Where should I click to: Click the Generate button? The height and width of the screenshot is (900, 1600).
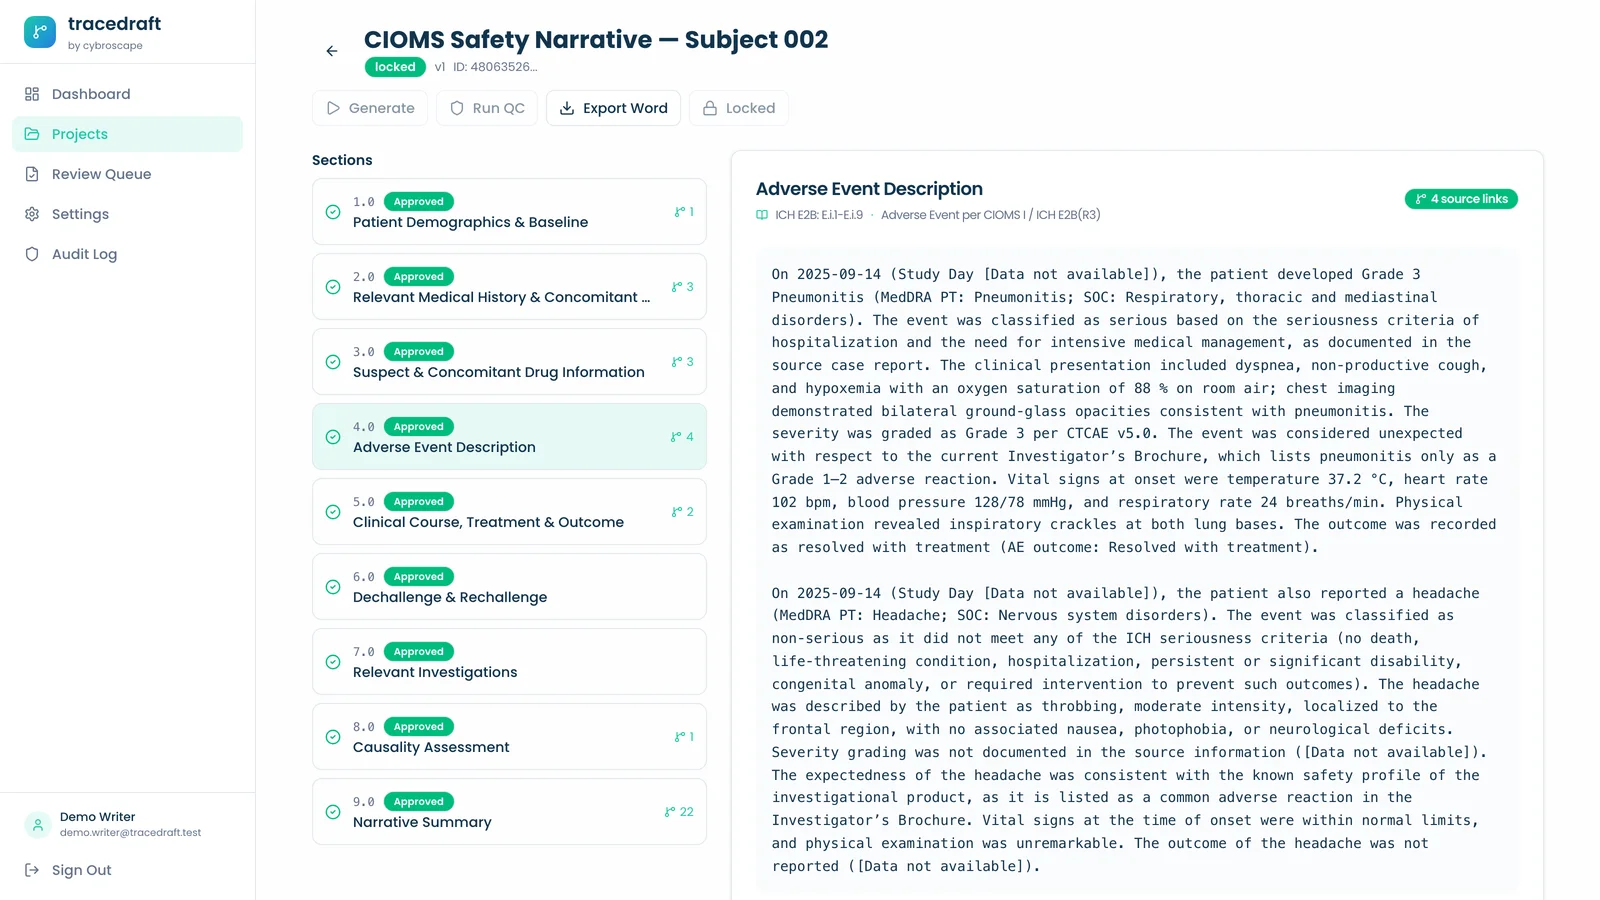(370, 108)
